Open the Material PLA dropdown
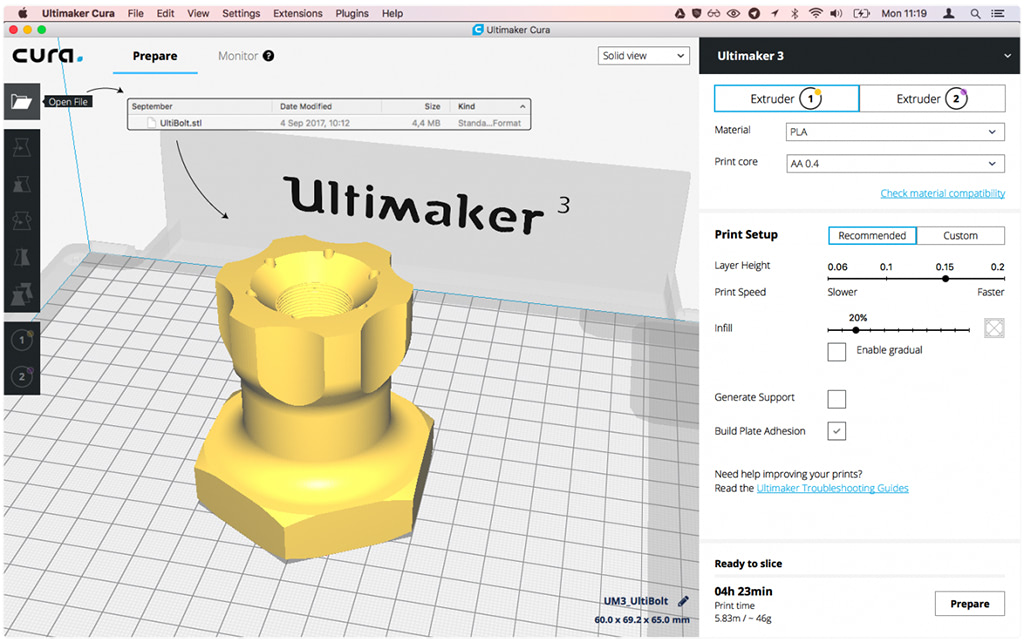Screen dimensions: 1024x642 pos(895,132)
